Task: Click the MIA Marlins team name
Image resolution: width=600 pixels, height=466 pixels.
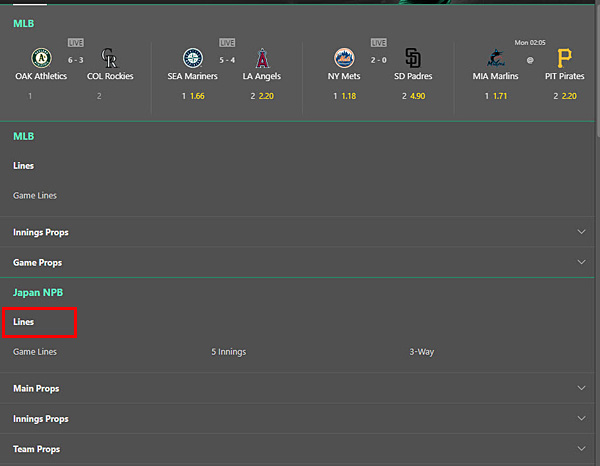Action: 496,76
